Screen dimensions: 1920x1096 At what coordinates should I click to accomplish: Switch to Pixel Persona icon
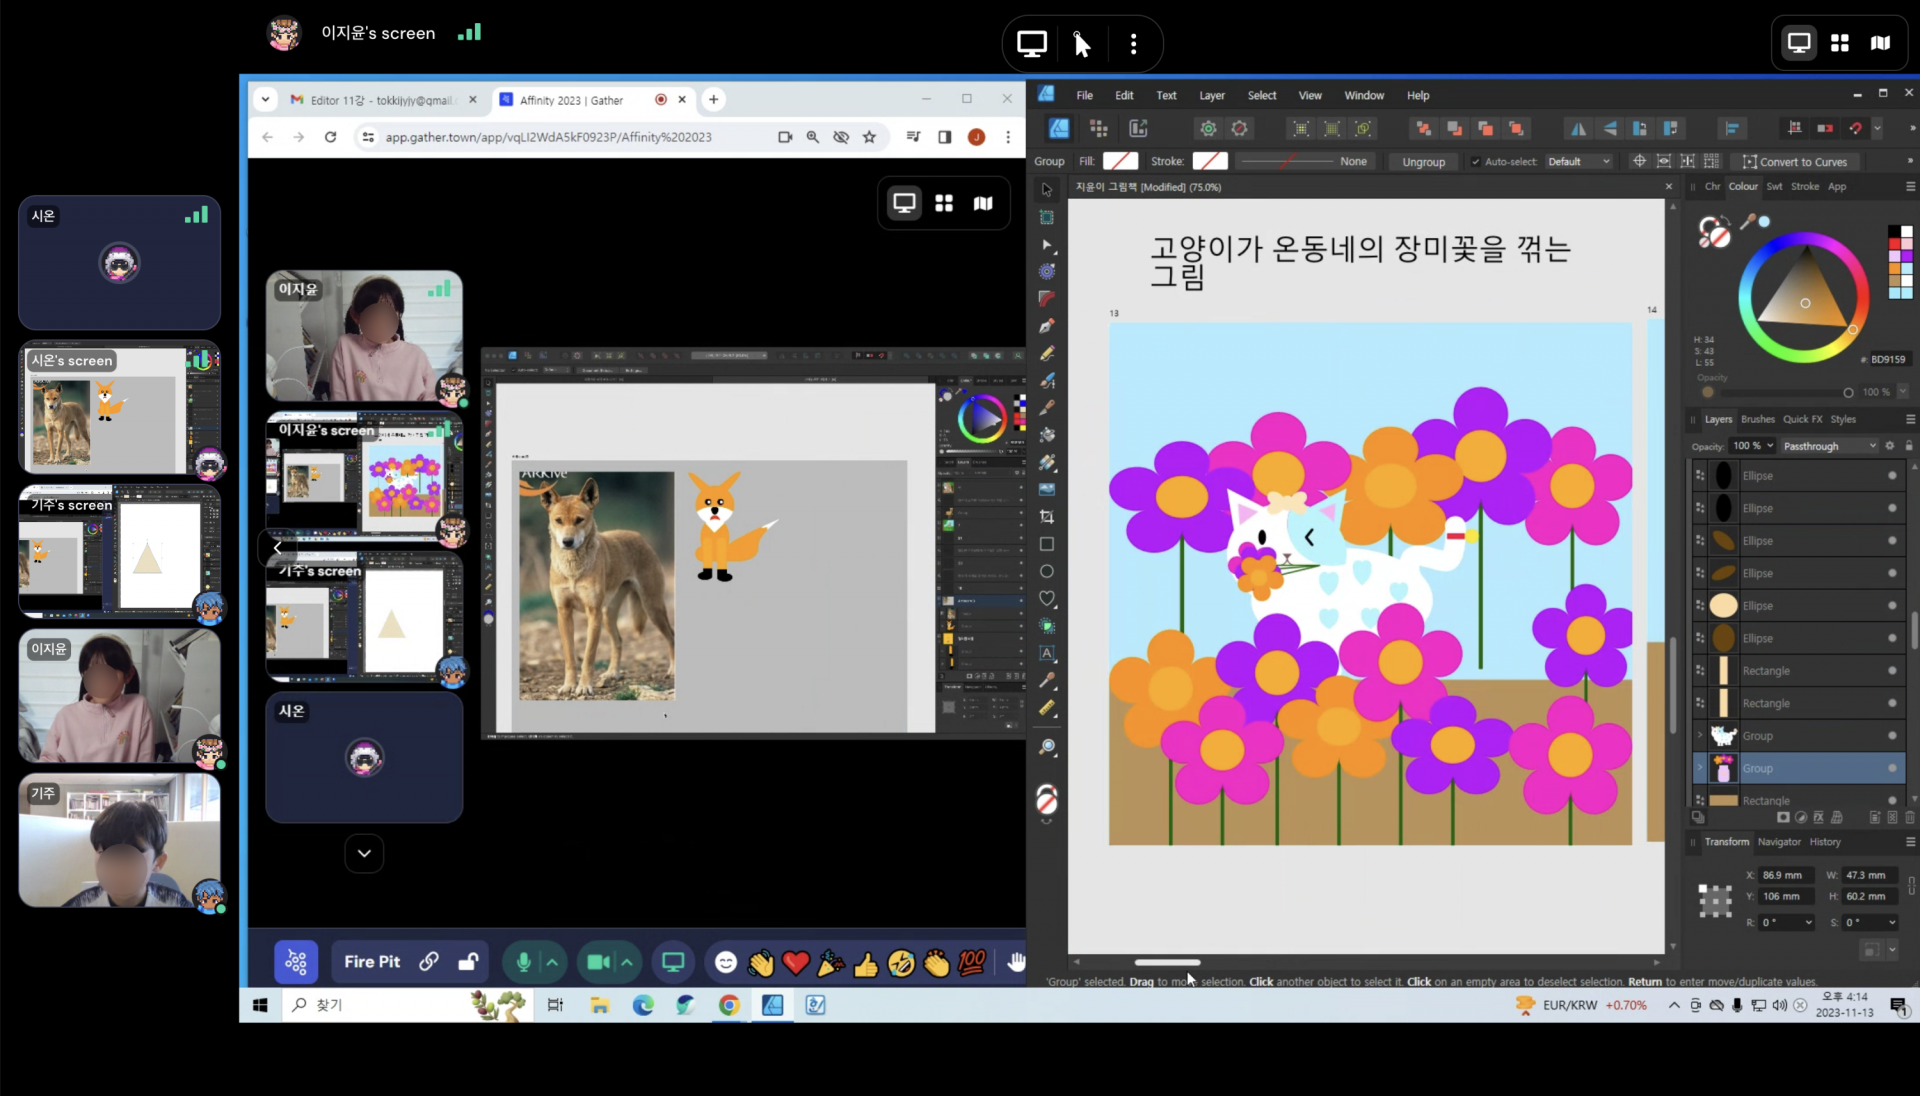click(1098, 128)
